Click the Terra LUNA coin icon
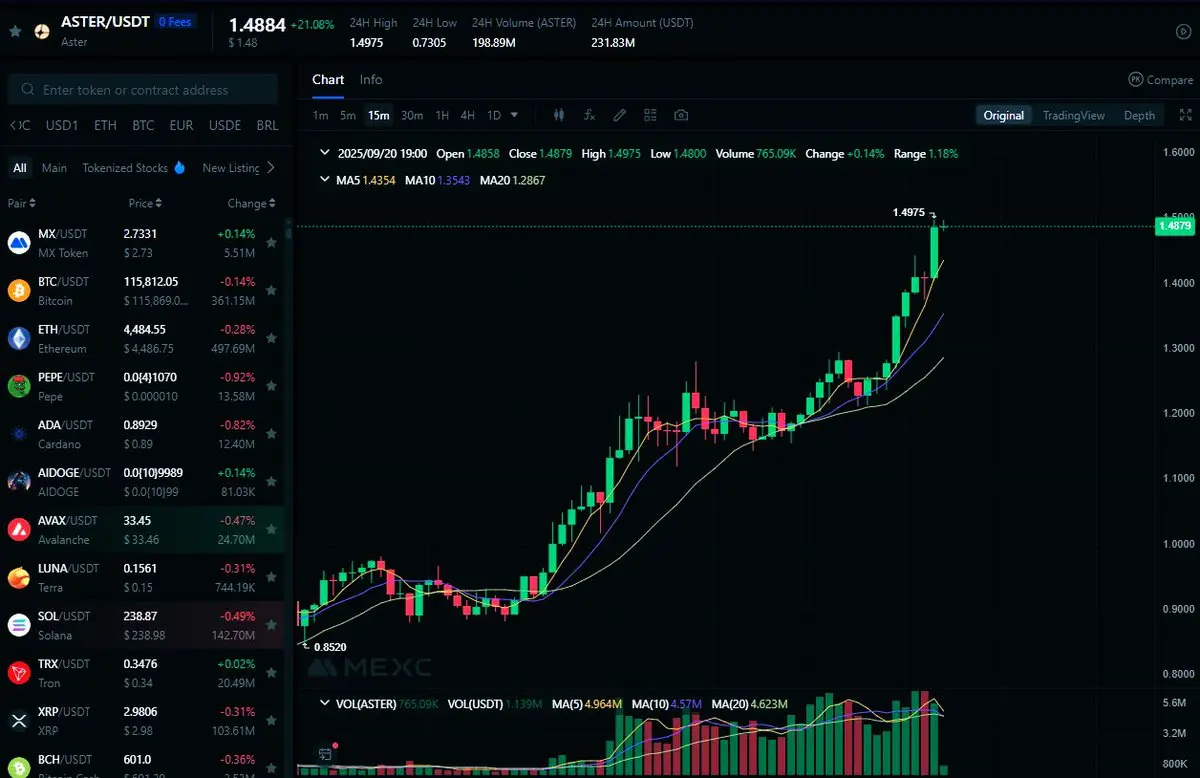1200x778 pixels. point(19,577)
